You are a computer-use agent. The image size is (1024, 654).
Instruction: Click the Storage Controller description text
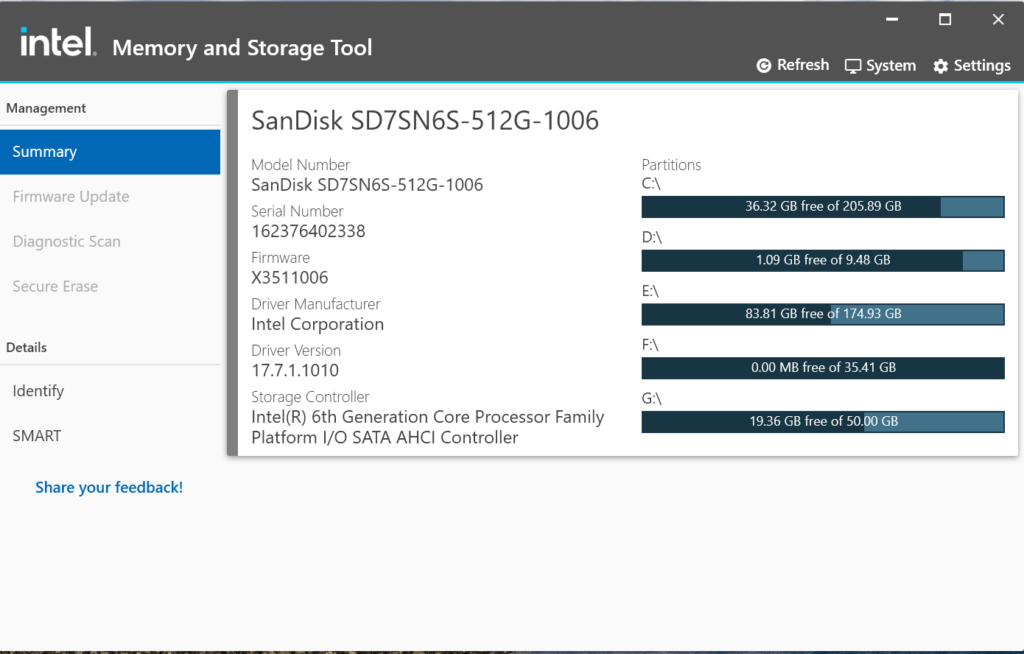[x=428, y=427]
